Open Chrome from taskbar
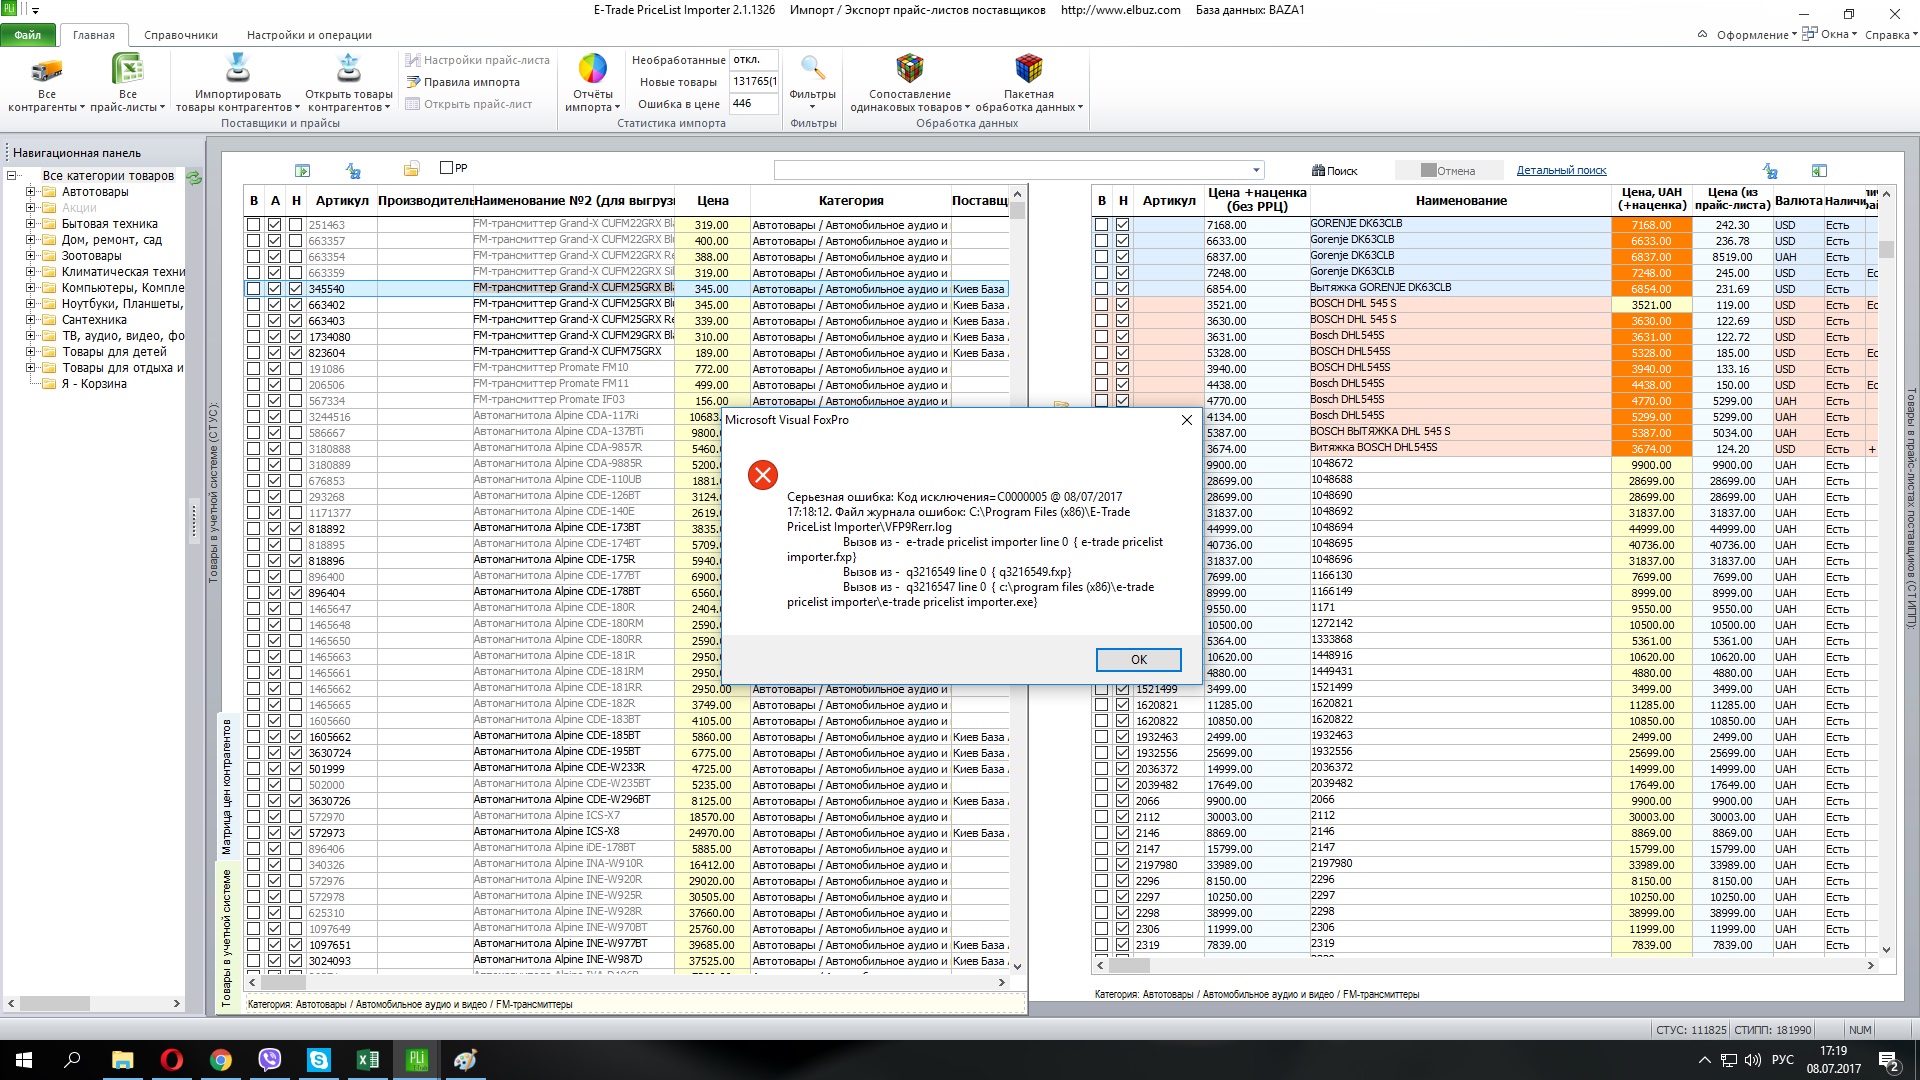Viewport: 1920px width, 1080px height. click(x=220, y=1060)
